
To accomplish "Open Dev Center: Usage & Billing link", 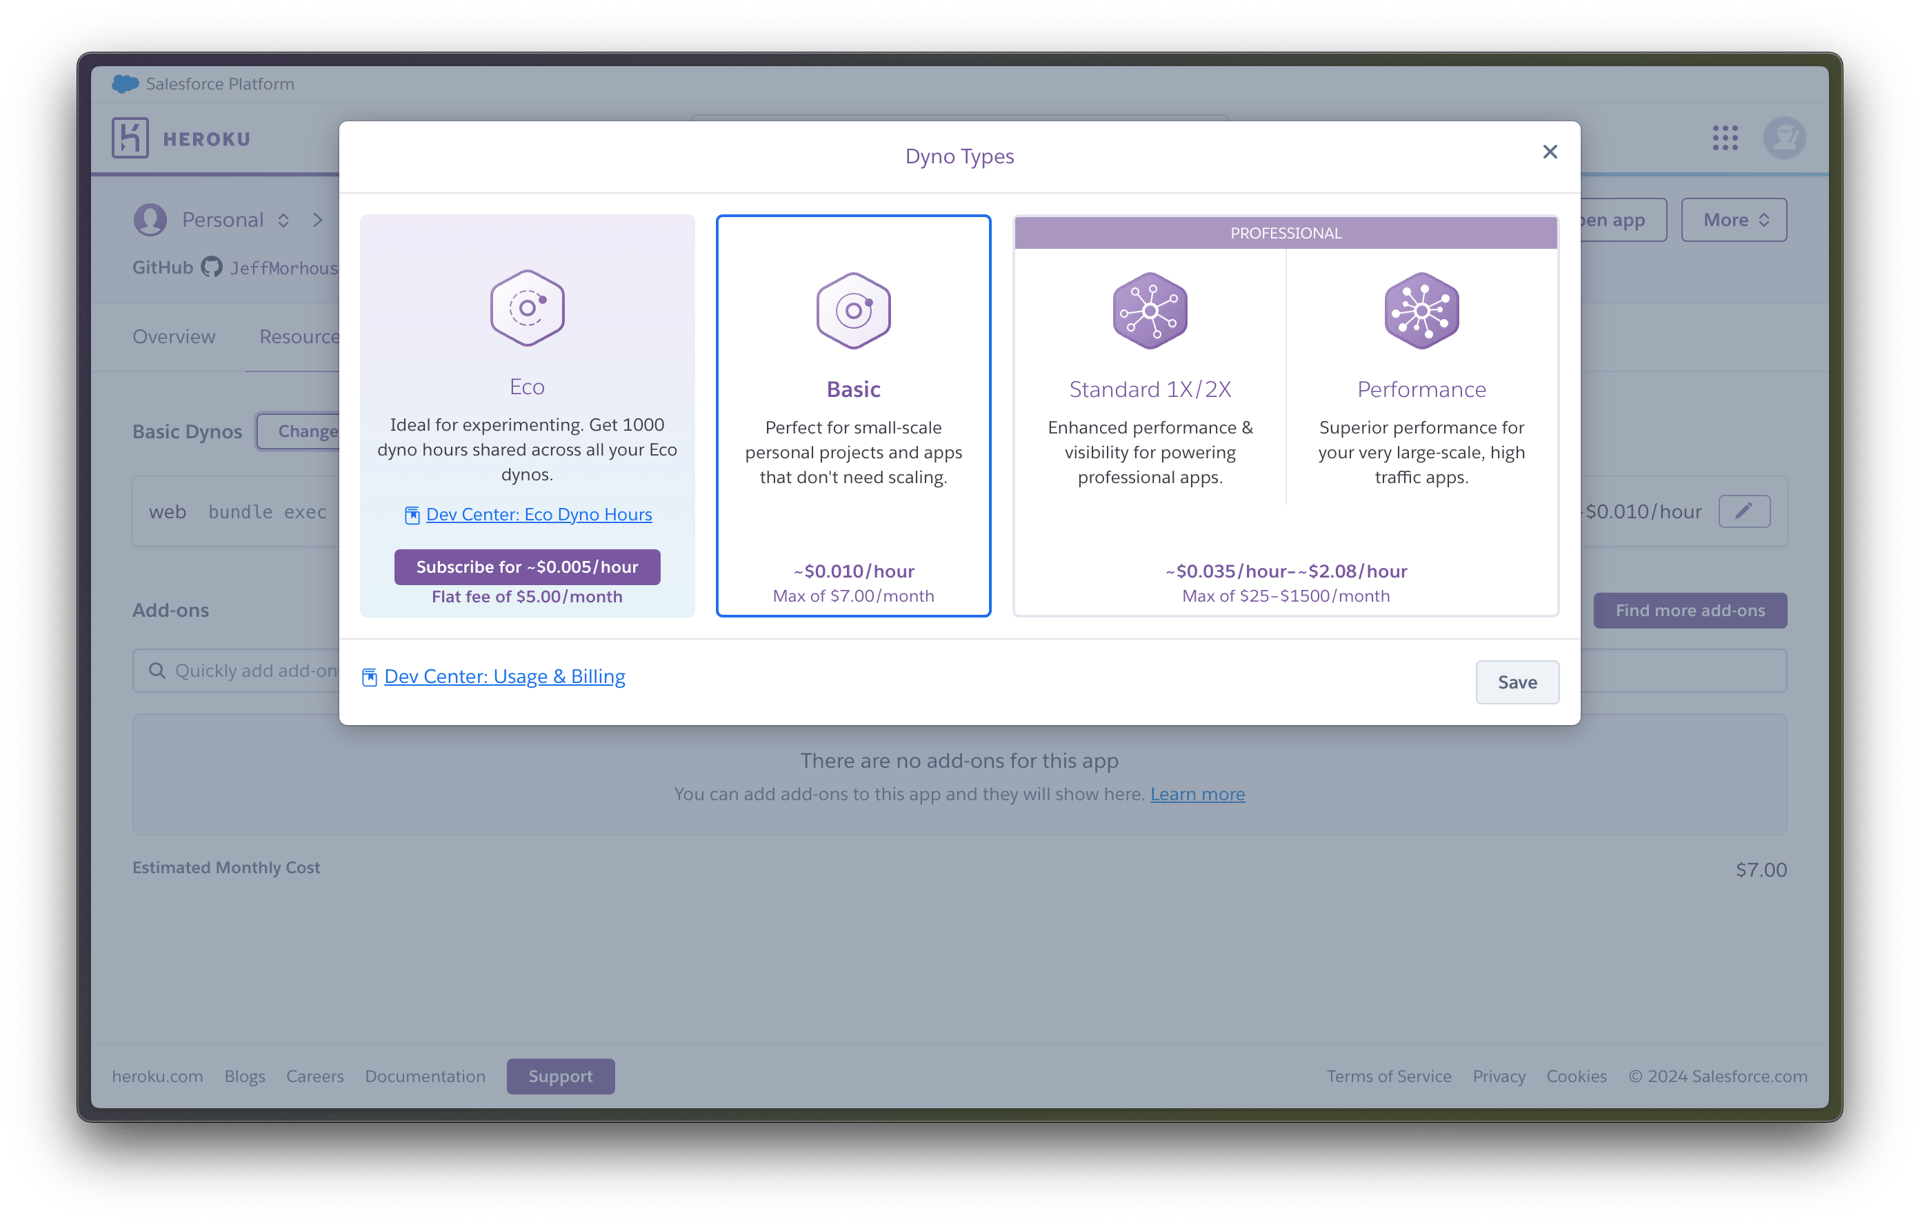I will [505, 676].
